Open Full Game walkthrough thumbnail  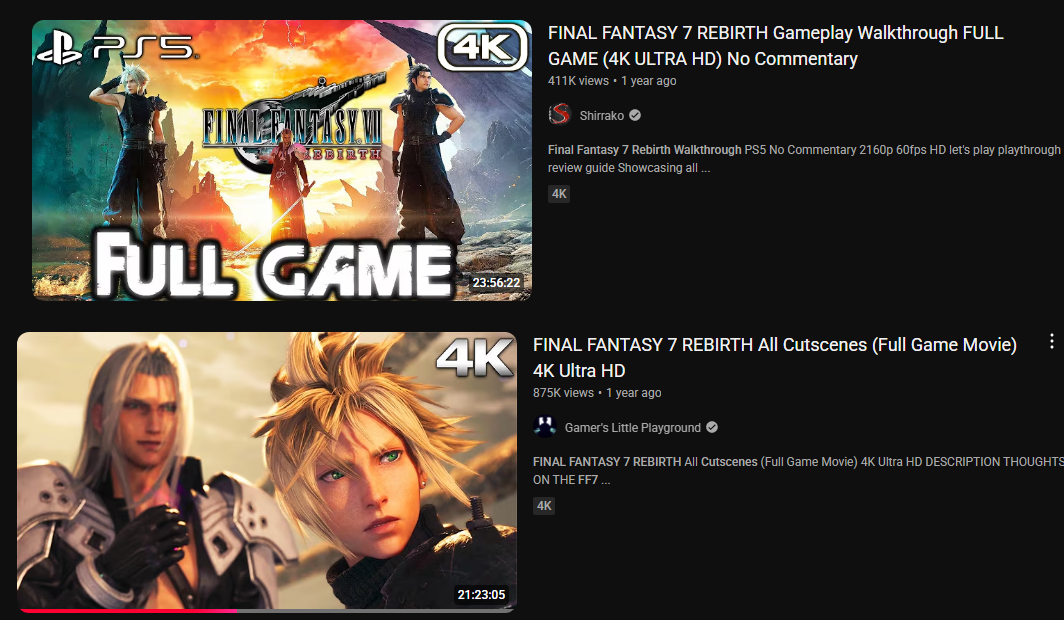coord(282,160)
